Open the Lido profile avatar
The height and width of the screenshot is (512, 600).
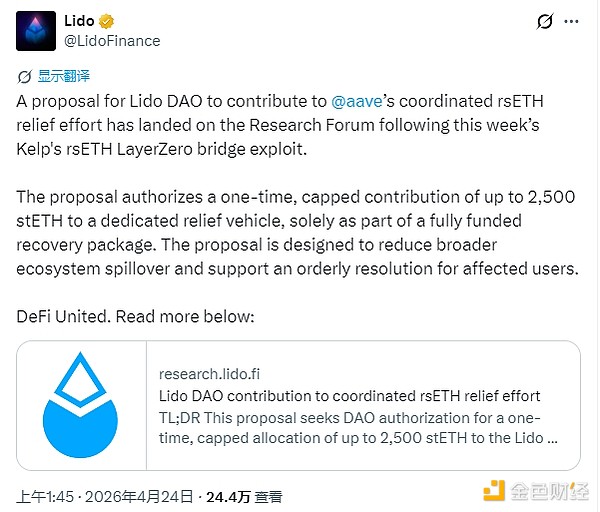35,30
